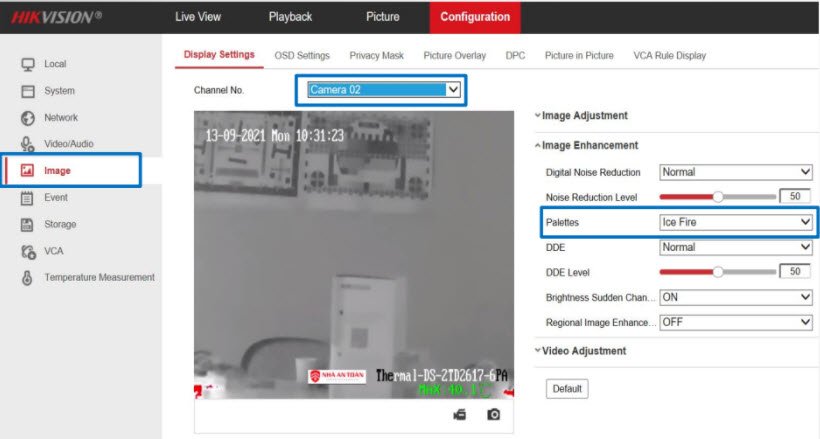
Task: Click the System icon in sidebar
Action: 28,91
